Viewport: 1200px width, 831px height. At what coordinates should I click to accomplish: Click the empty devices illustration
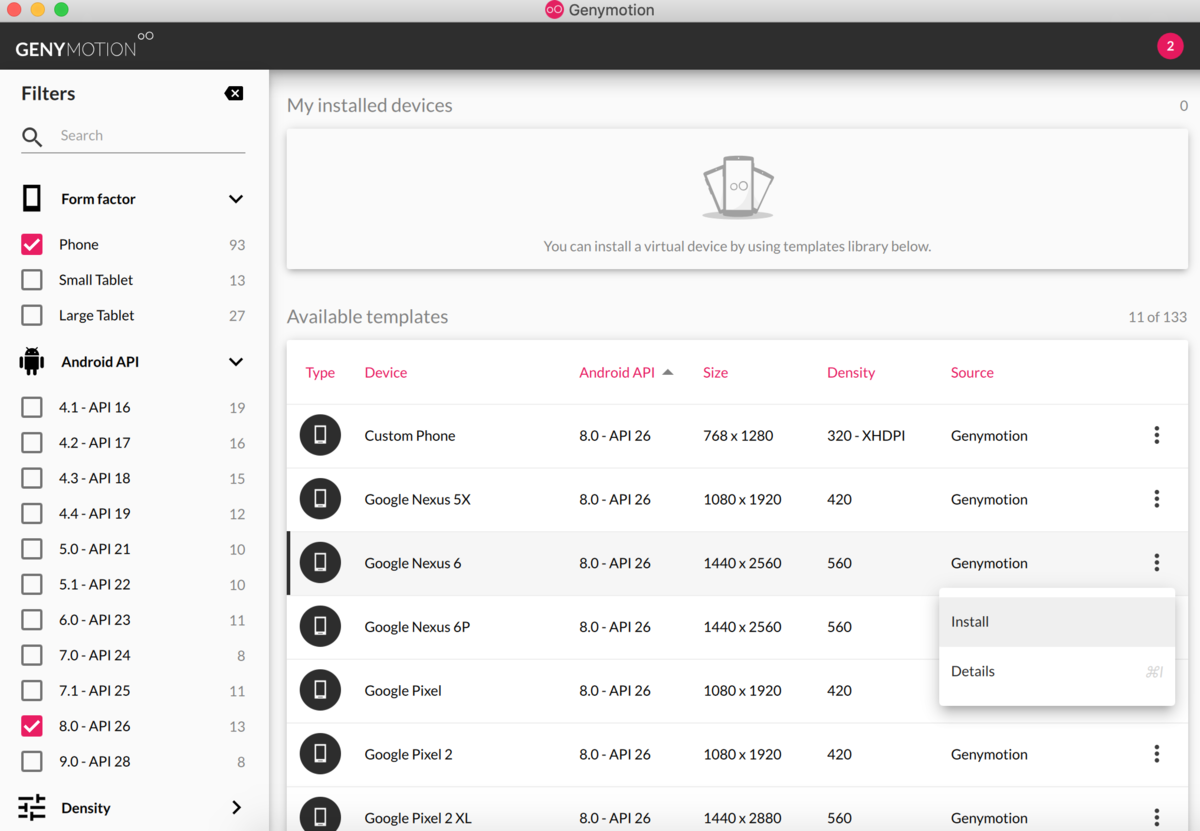(x=738, y=187)
